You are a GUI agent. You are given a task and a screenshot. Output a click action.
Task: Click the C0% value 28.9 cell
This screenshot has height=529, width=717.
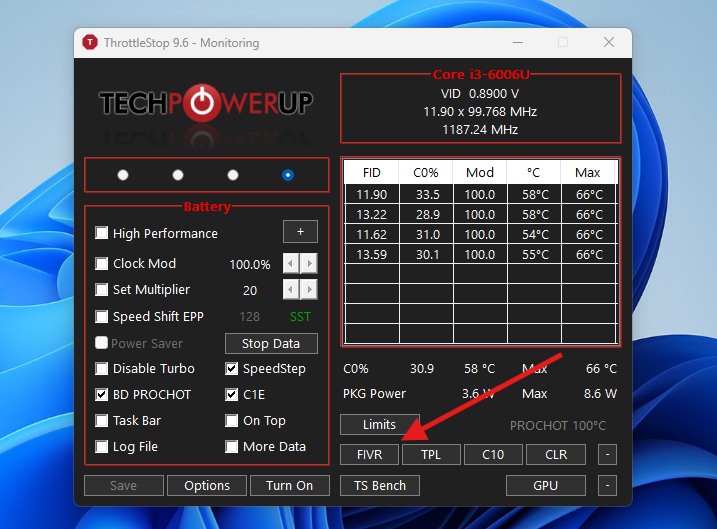(x=427, y=214)
